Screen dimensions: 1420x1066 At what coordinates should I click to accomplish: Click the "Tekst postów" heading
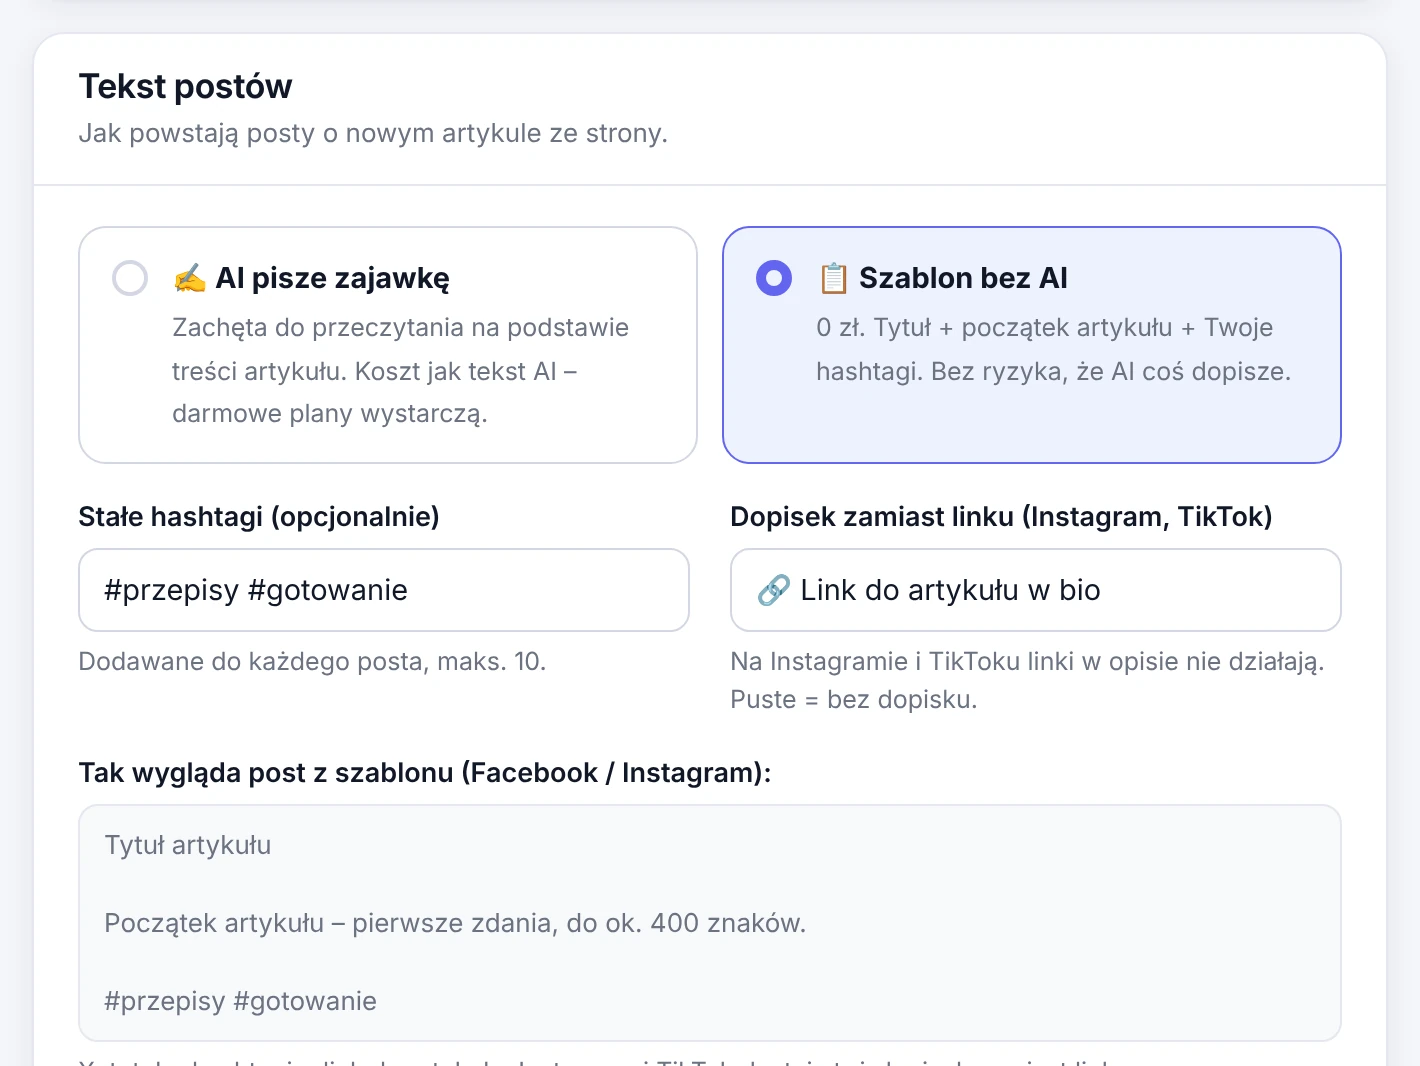[186, 87]
